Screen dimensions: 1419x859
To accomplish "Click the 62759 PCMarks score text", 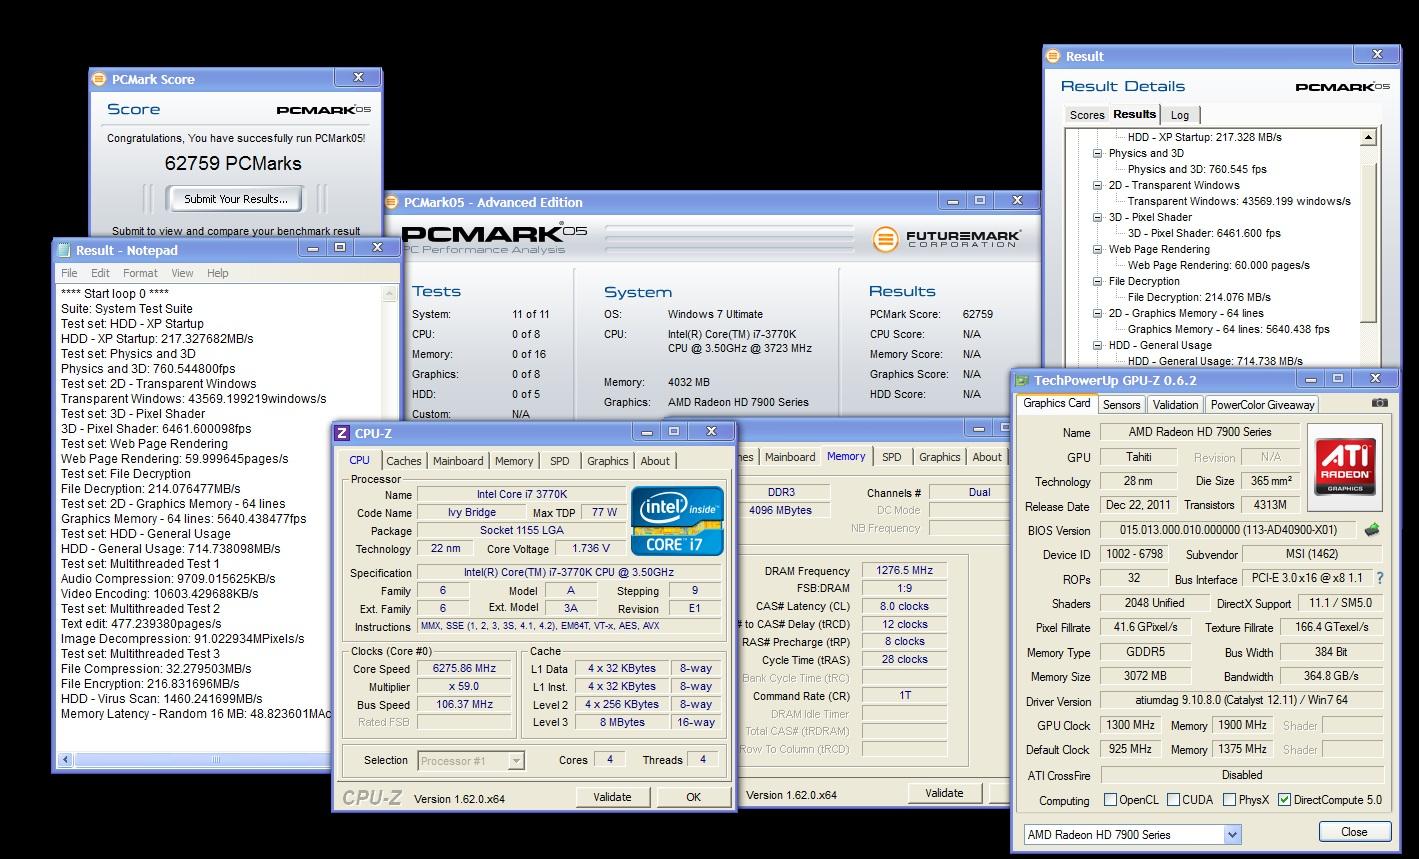I will [x=233, y=163].
